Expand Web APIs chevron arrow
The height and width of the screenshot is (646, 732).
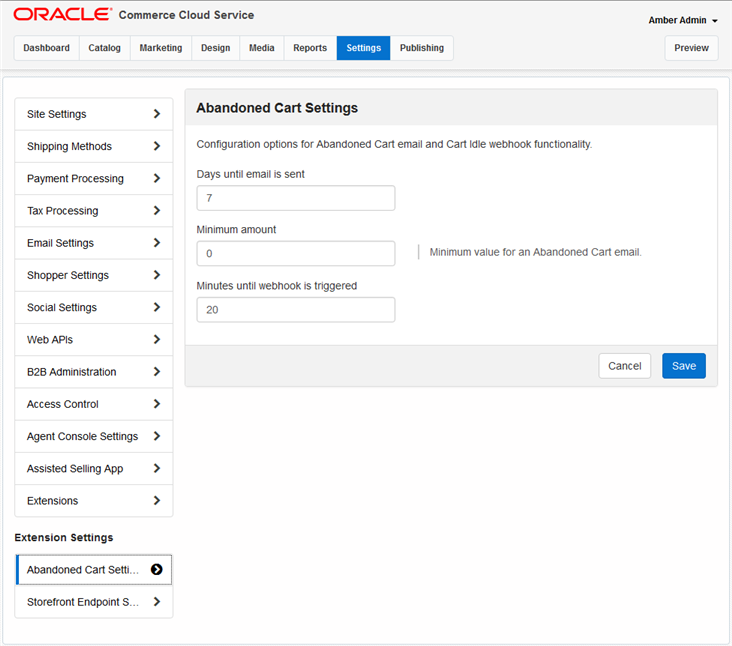click(x=157, y=339)
